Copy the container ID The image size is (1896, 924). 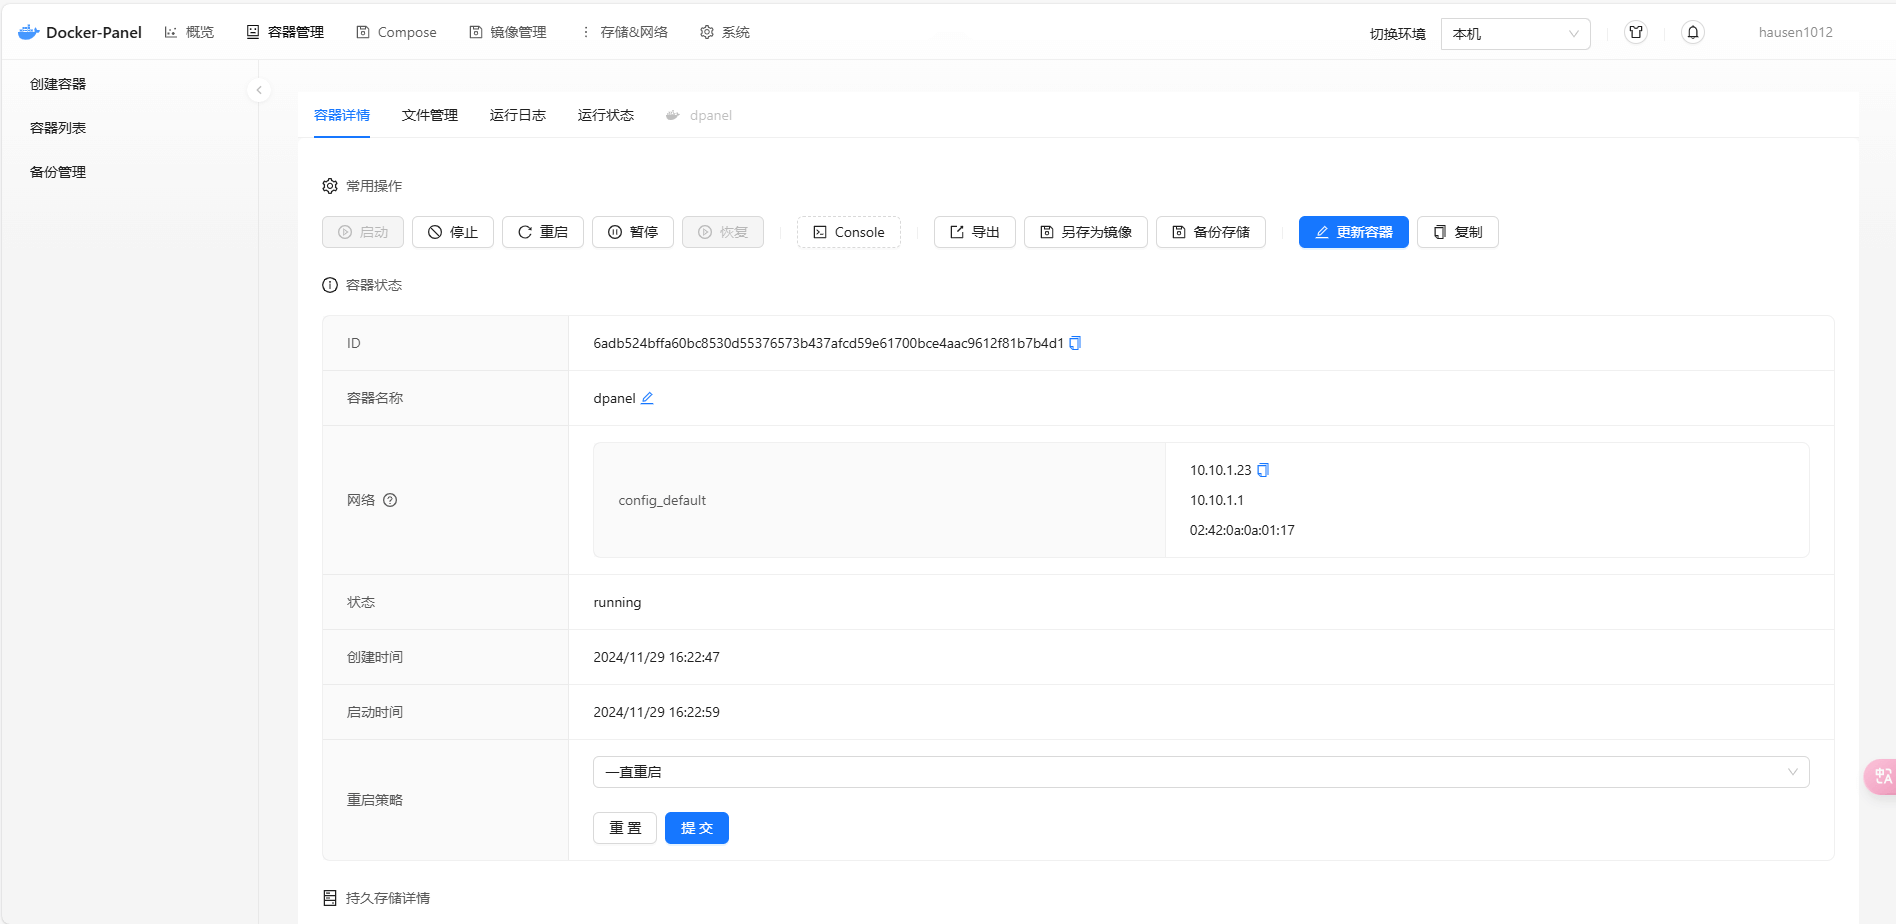[x=1075, y=342]
